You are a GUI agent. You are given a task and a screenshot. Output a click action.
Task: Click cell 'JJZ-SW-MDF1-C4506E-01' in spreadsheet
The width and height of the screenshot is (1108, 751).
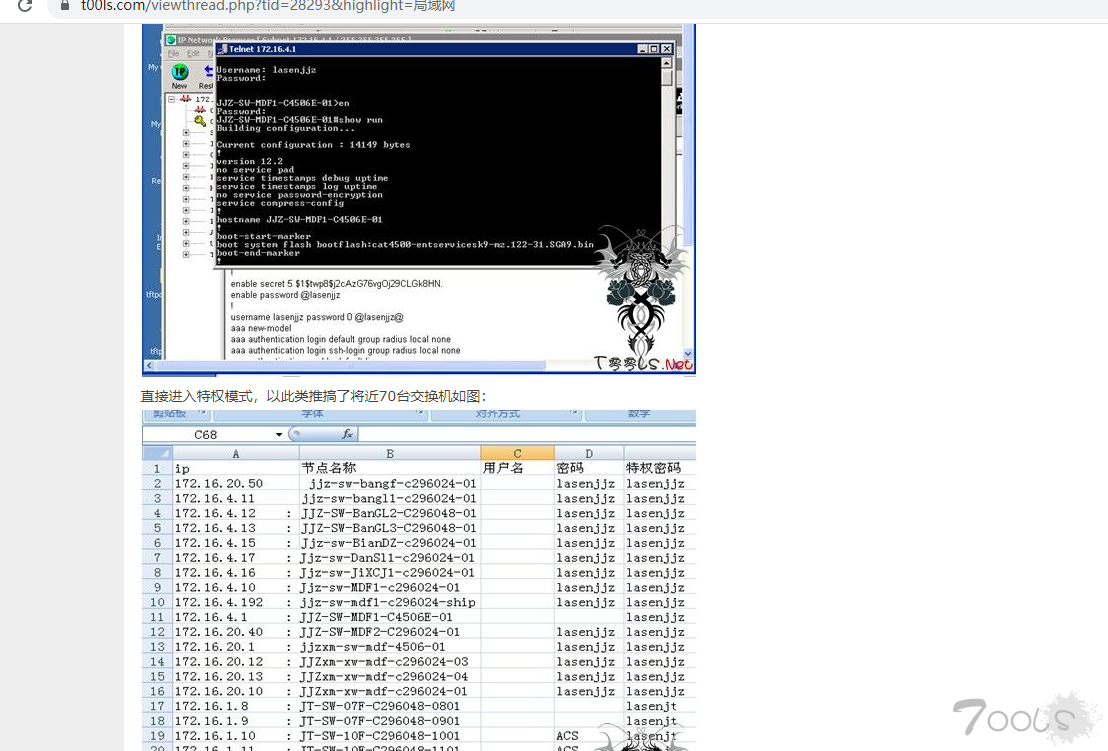point(390,617)
